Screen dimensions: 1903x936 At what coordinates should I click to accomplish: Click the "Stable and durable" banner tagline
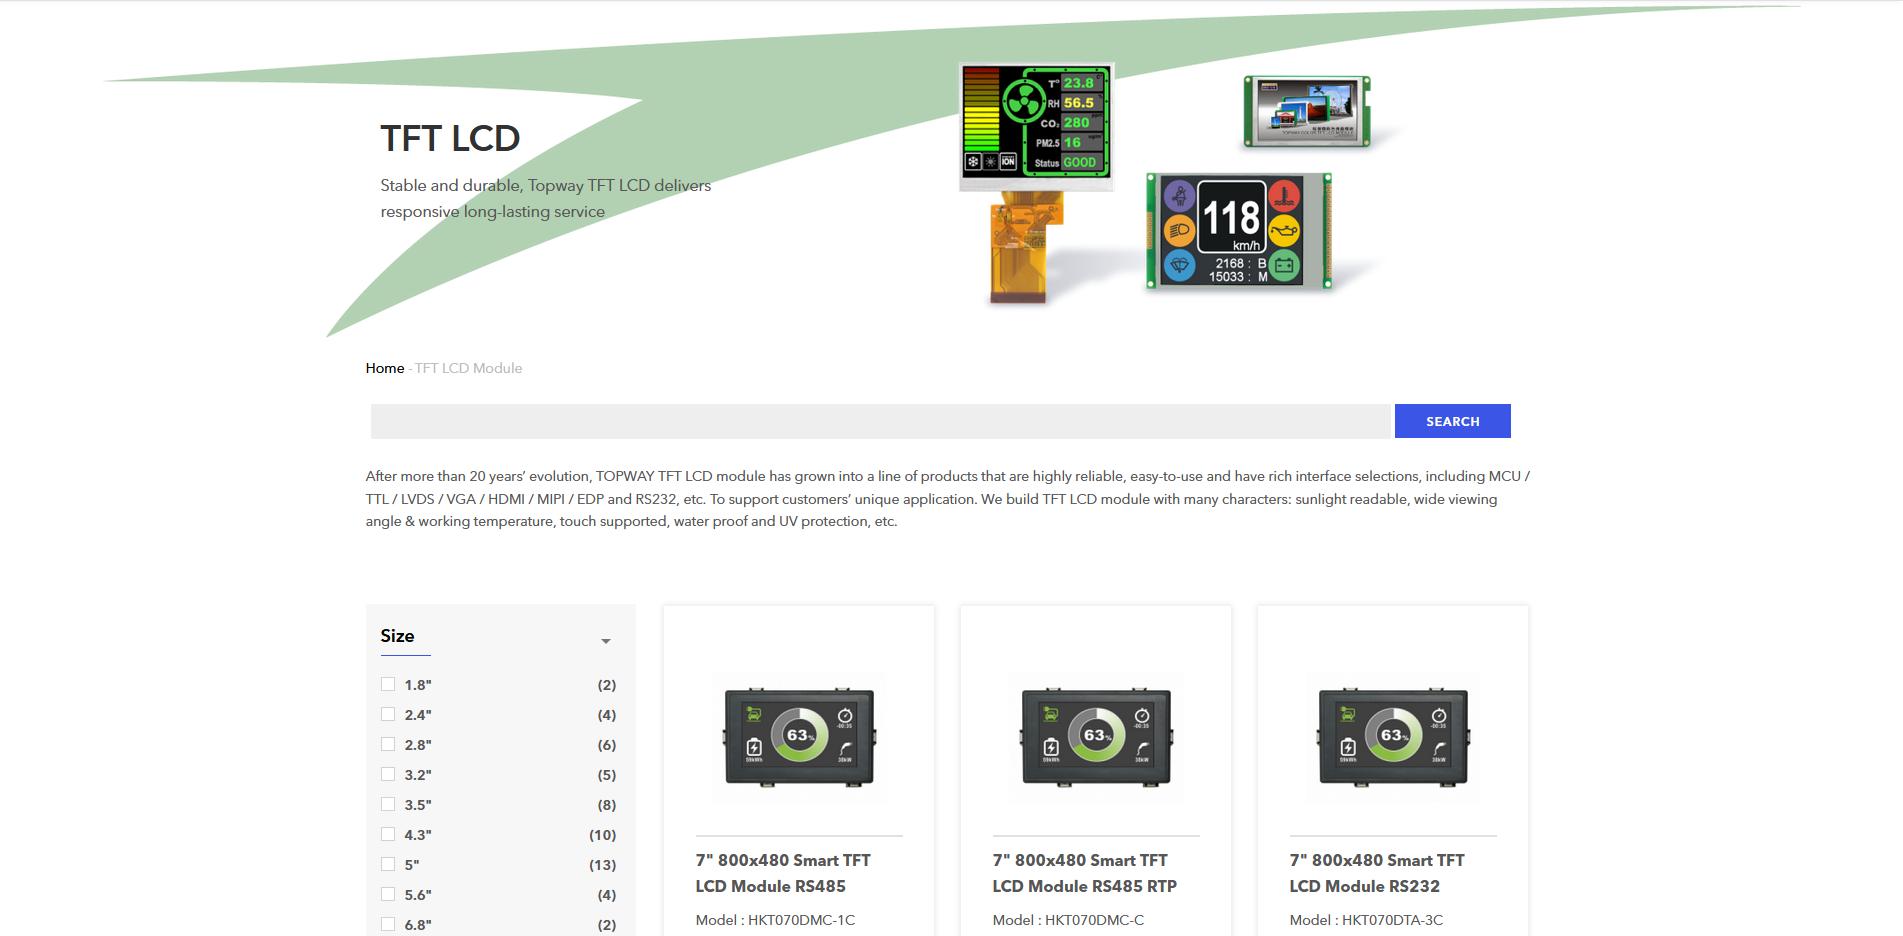click(546, 198)
